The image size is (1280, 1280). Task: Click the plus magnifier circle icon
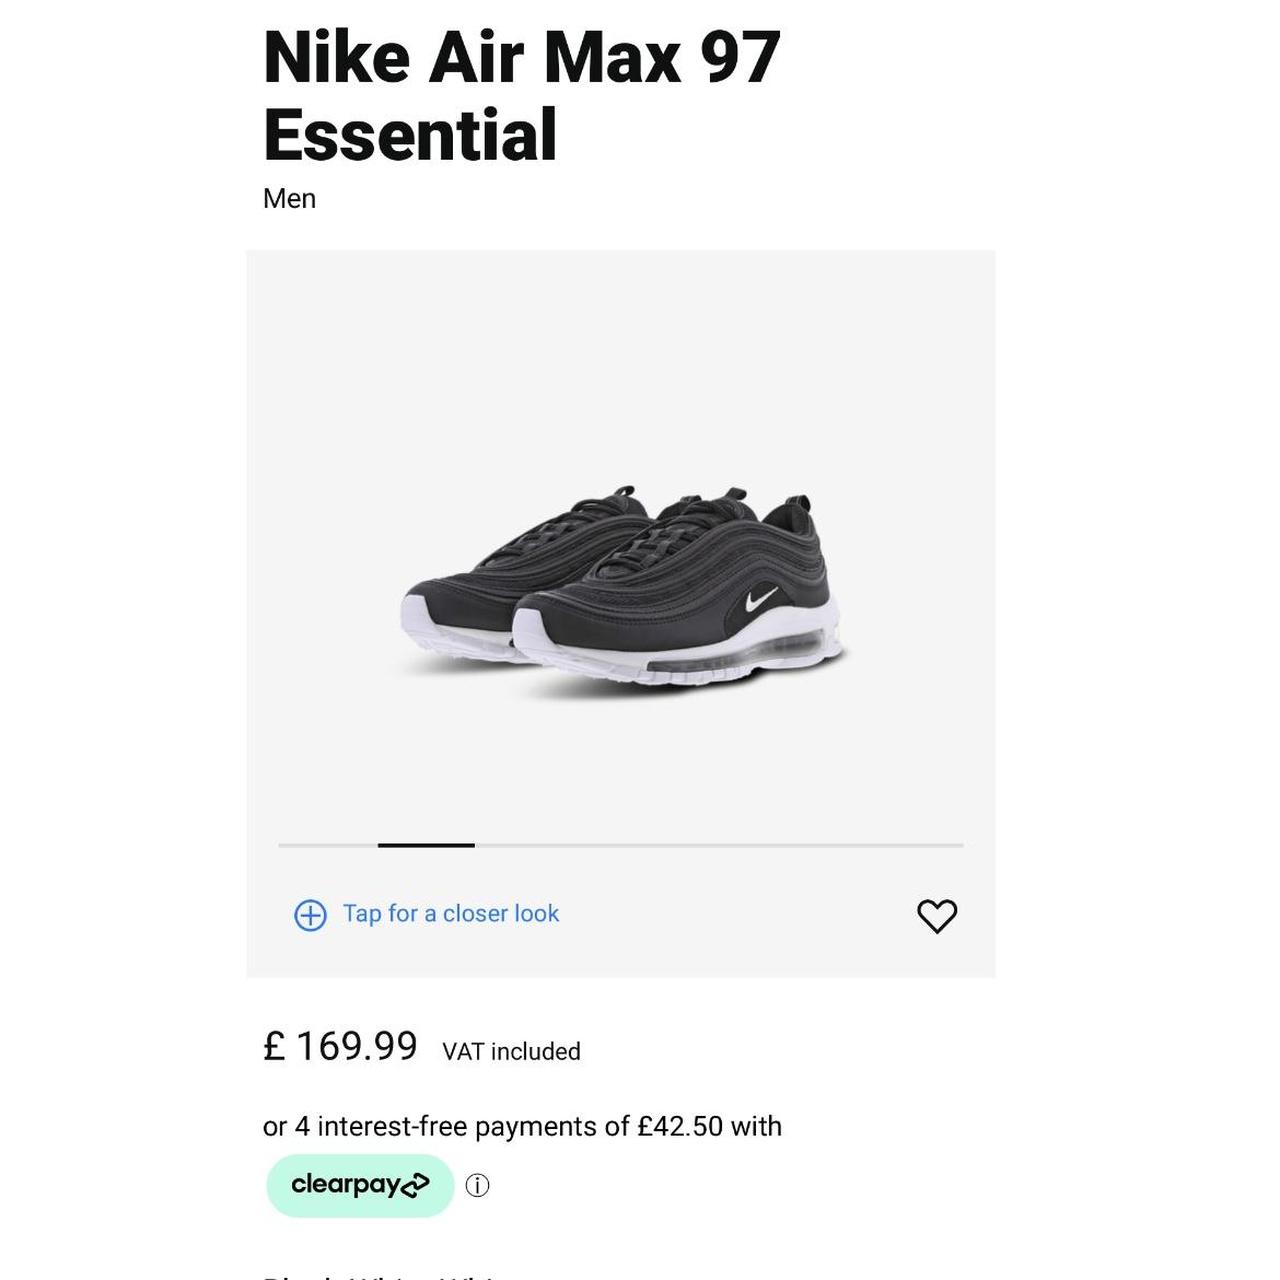[x=310, y=915]
